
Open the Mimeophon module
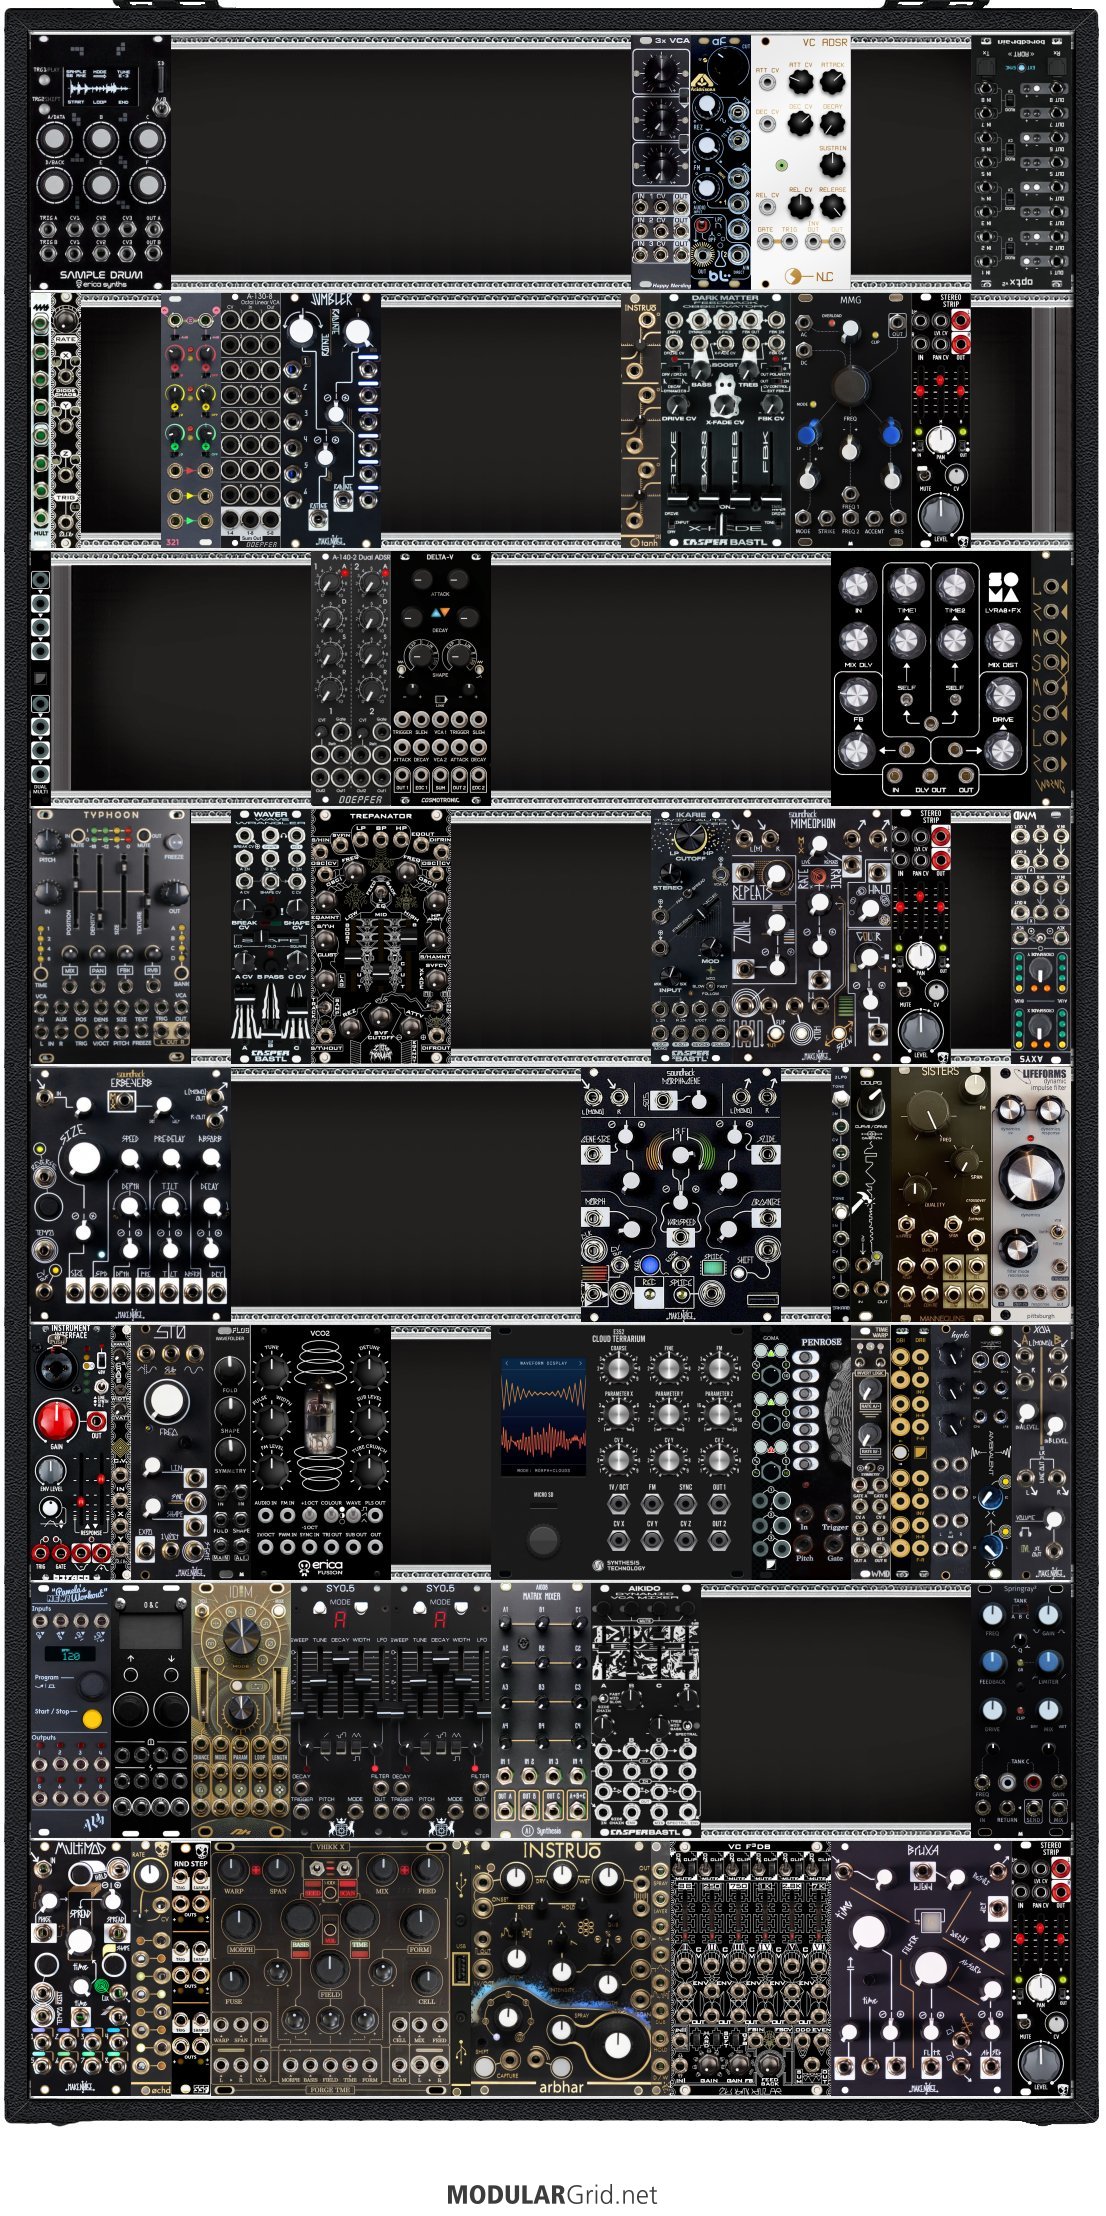click(811, 935)
